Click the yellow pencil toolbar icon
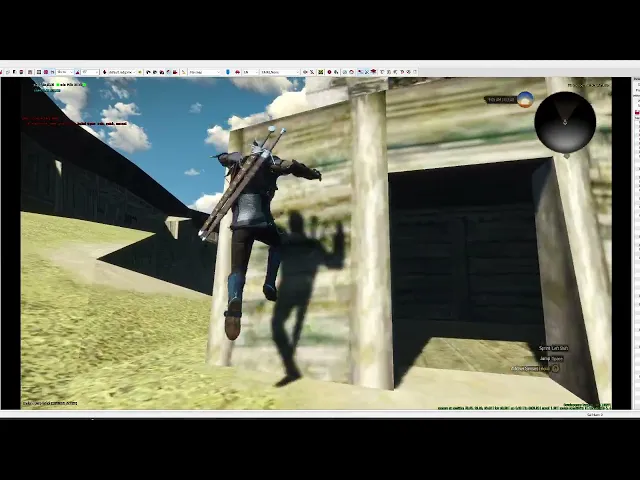 click(x=184, y=72)
